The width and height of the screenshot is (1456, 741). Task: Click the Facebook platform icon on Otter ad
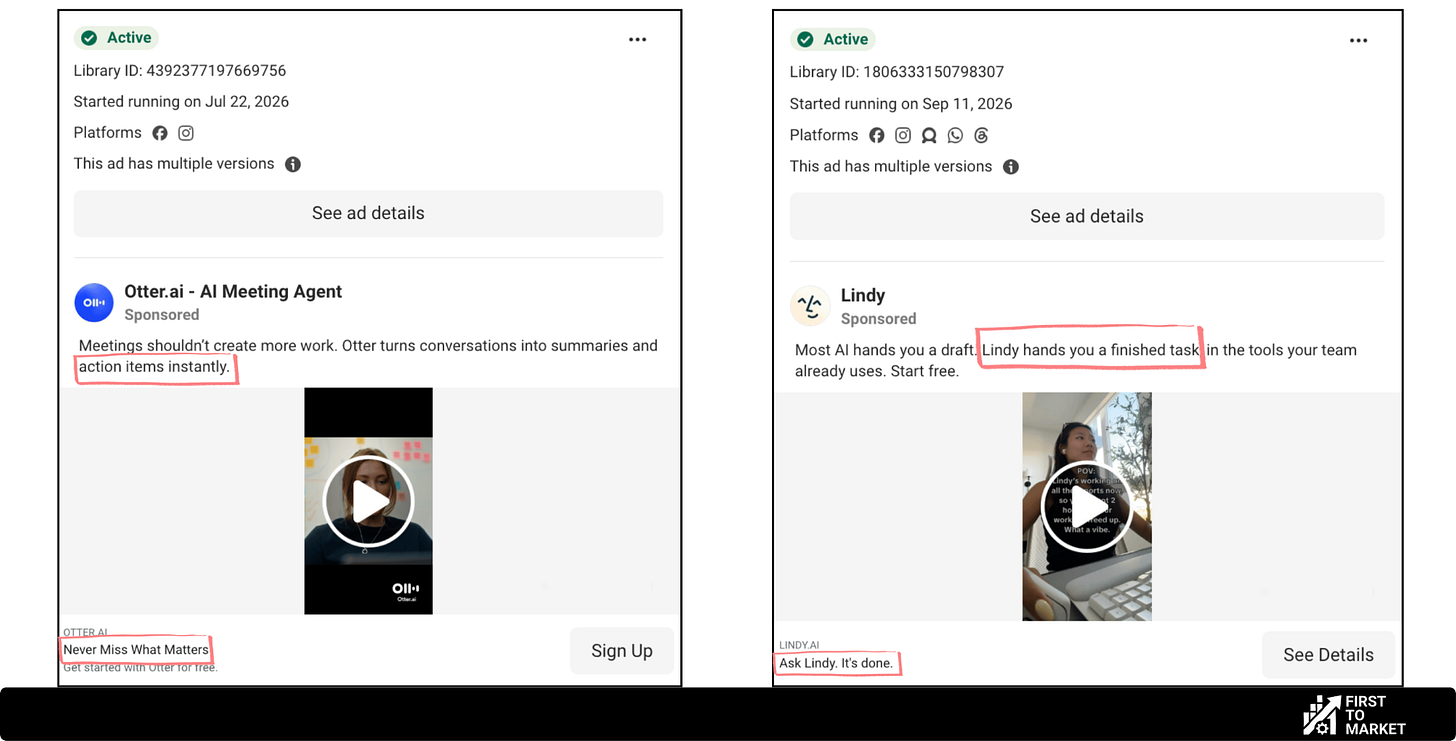(x=160, y=133)
